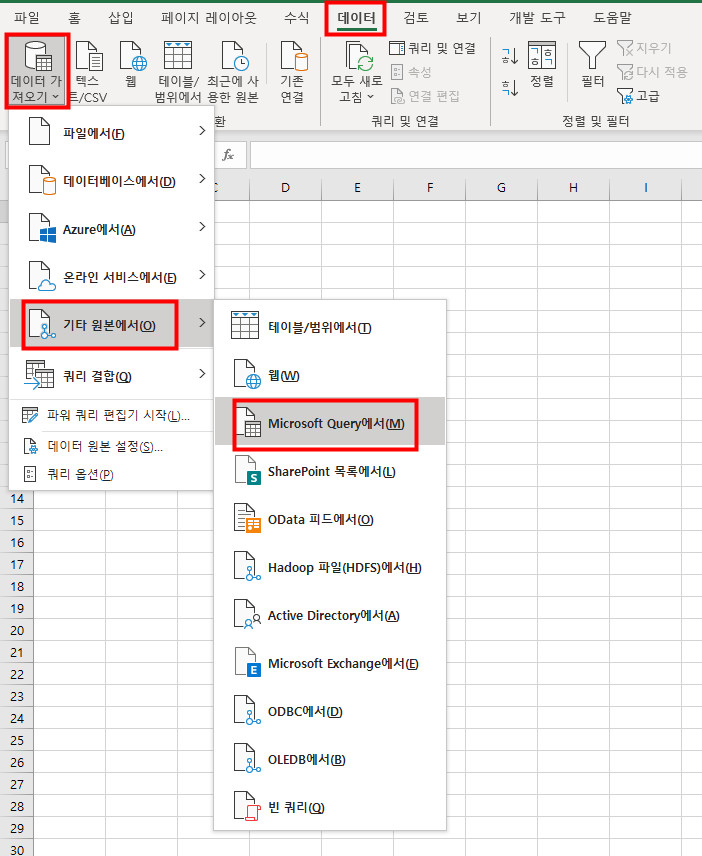Image resolution: width=702 pixels, height=856 pixels.
Task: Select column D header
Action: click(285, 188)
